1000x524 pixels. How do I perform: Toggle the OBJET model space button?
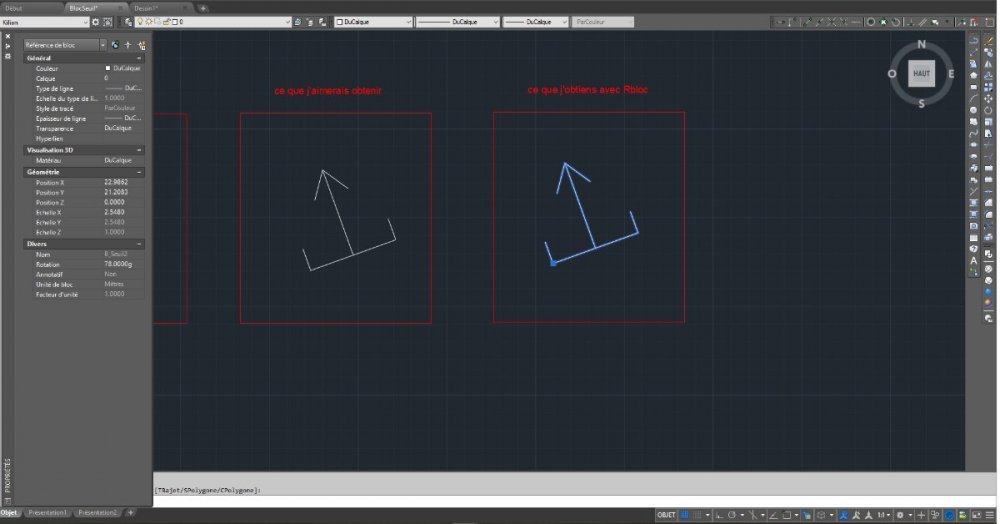coord(666,515)
